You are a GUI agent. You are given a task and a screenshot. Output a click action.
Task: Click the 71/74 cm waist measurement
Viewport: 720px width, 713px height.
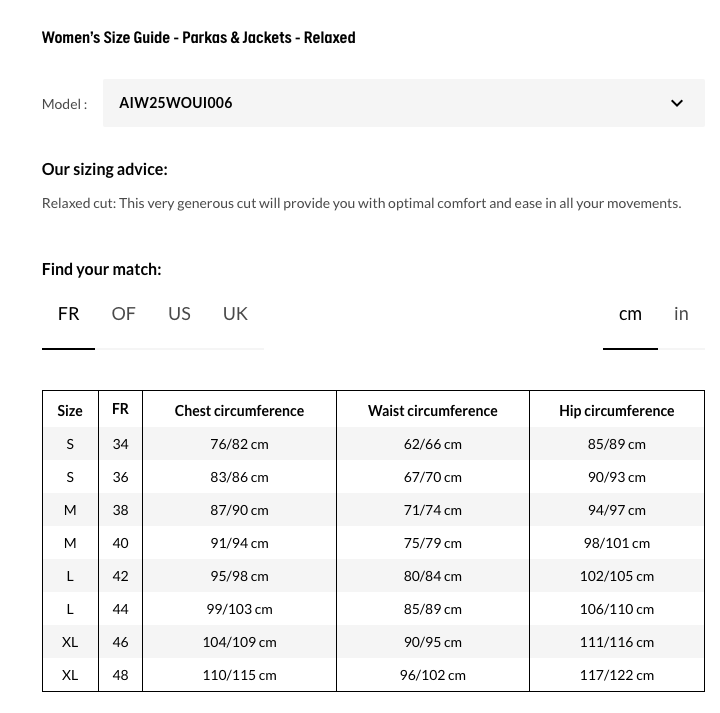coord(432,510)
